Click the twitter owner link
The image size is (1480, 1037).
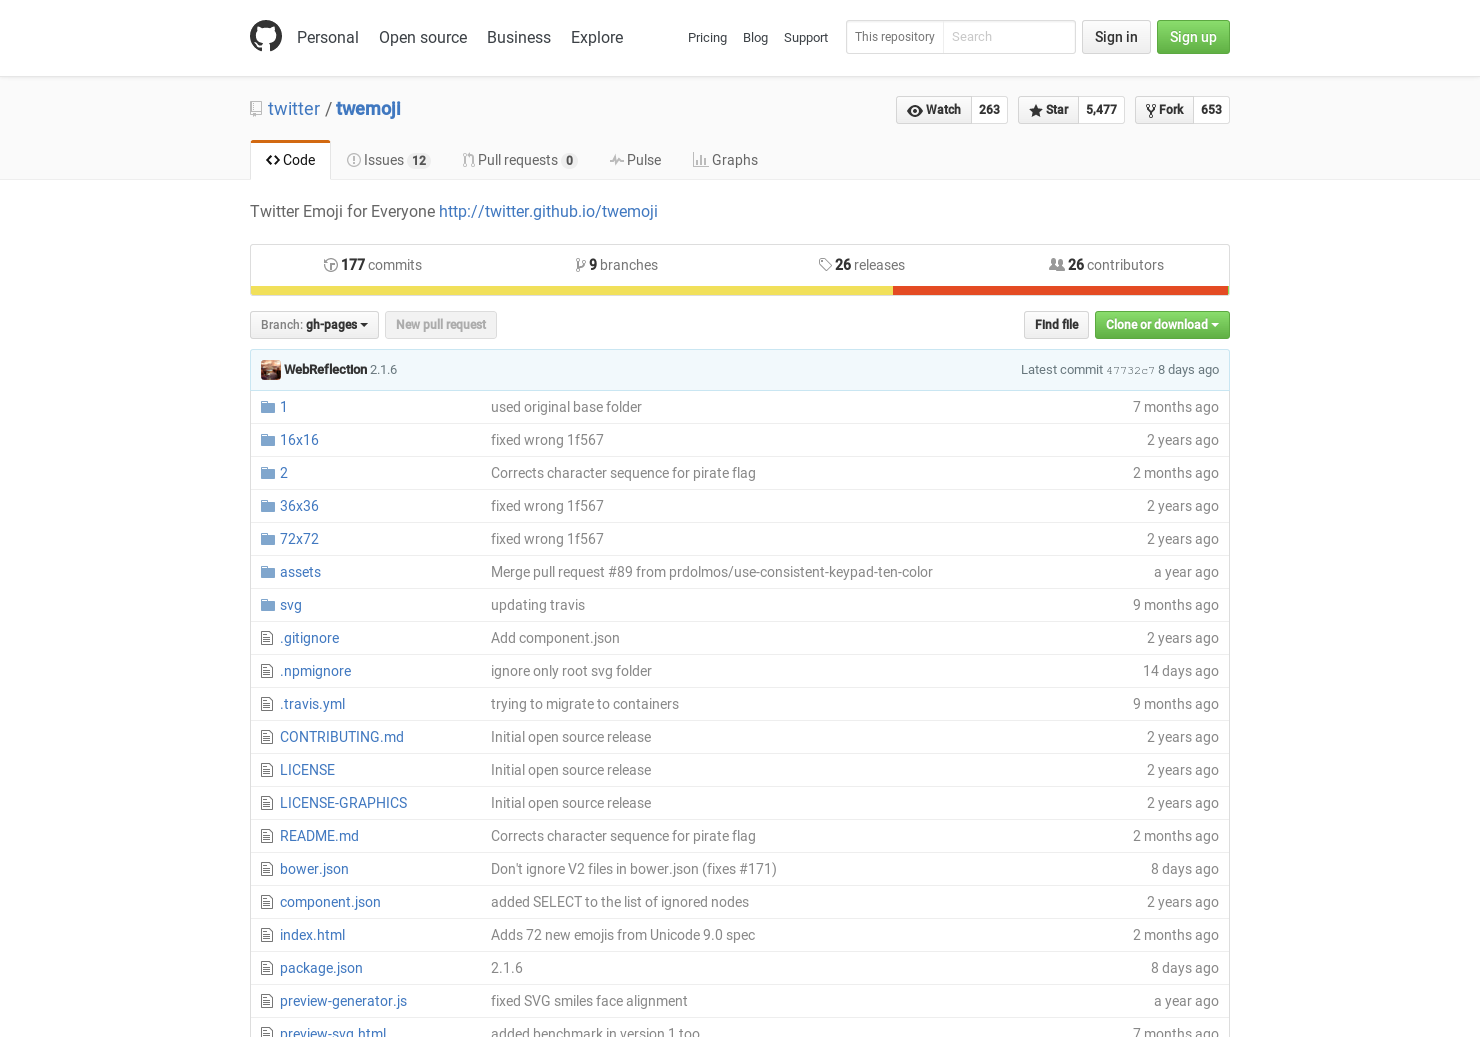[294, 109]
